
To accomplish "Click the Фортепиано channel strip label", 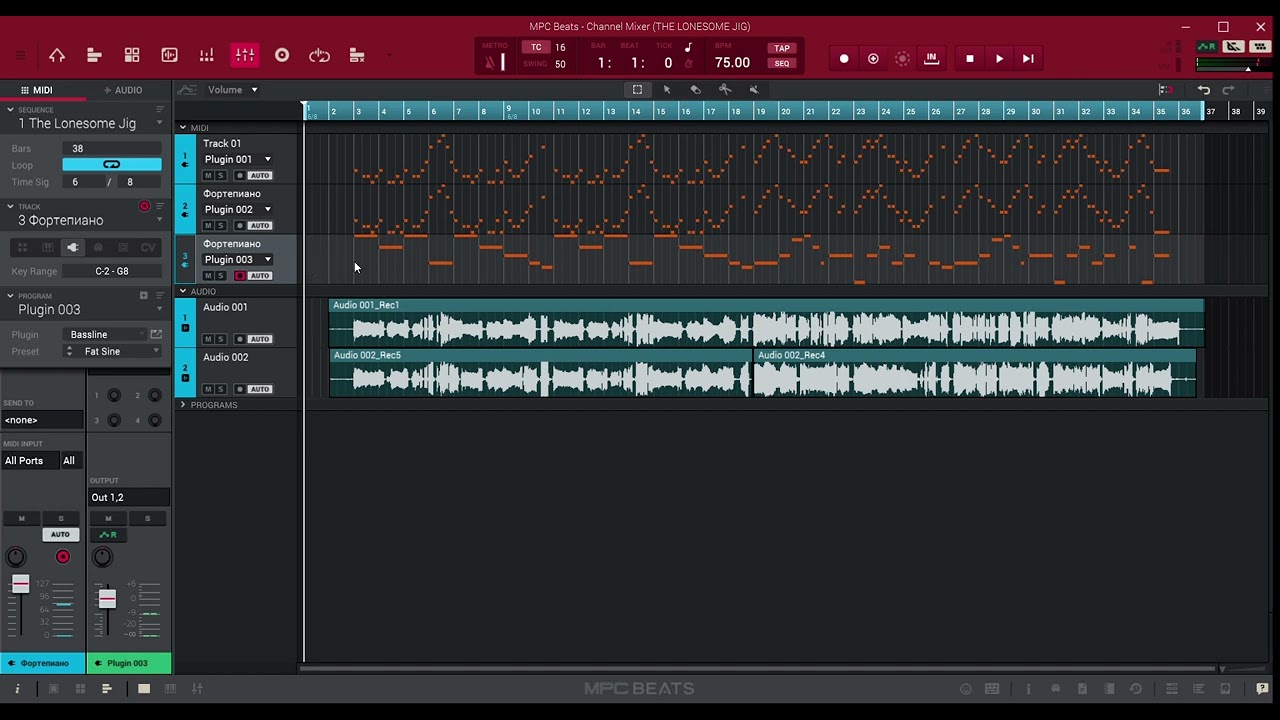I will click(x=43, y=663).
